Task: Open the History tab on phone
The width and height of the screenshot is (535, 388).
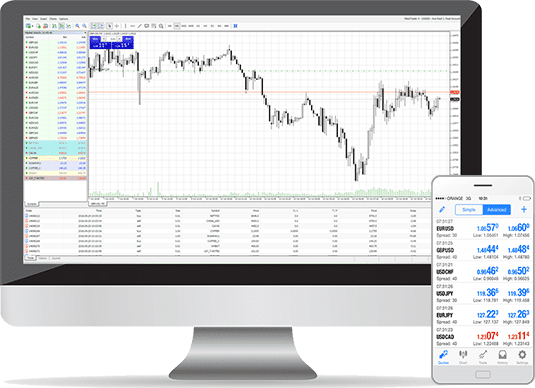Action: pyautogui.click(x=502, y=357)
